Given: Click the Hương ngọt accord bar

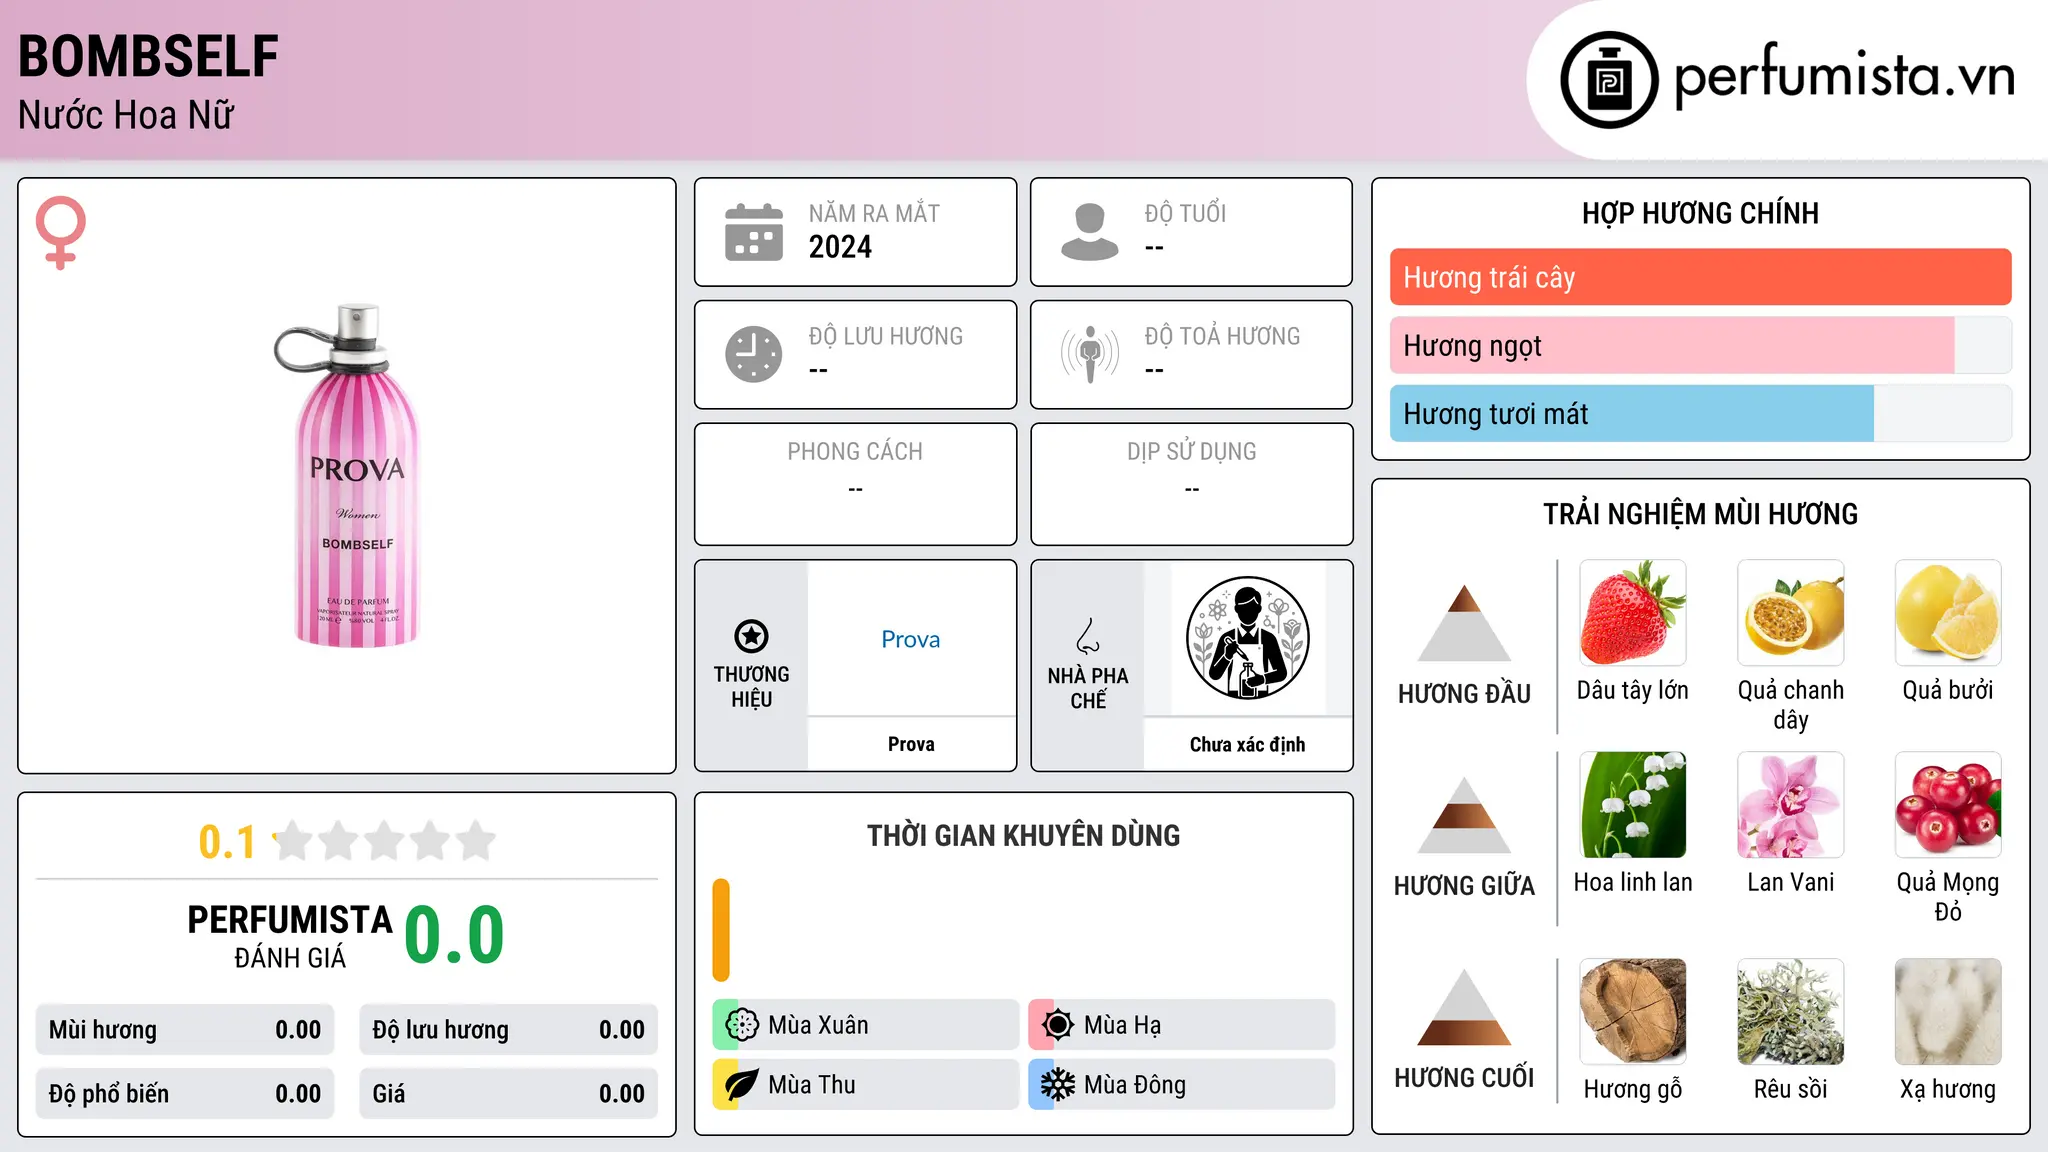Looking at the screenshot, I should tap(1700, 345).
